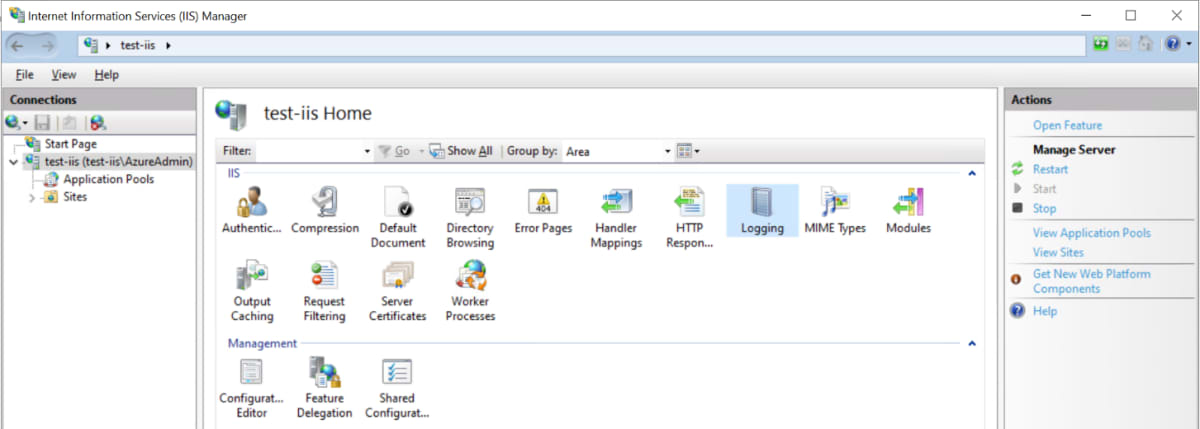Expand the Sites tree node
This screenshot has width=1200, height=429.
(x=32, y=198)
